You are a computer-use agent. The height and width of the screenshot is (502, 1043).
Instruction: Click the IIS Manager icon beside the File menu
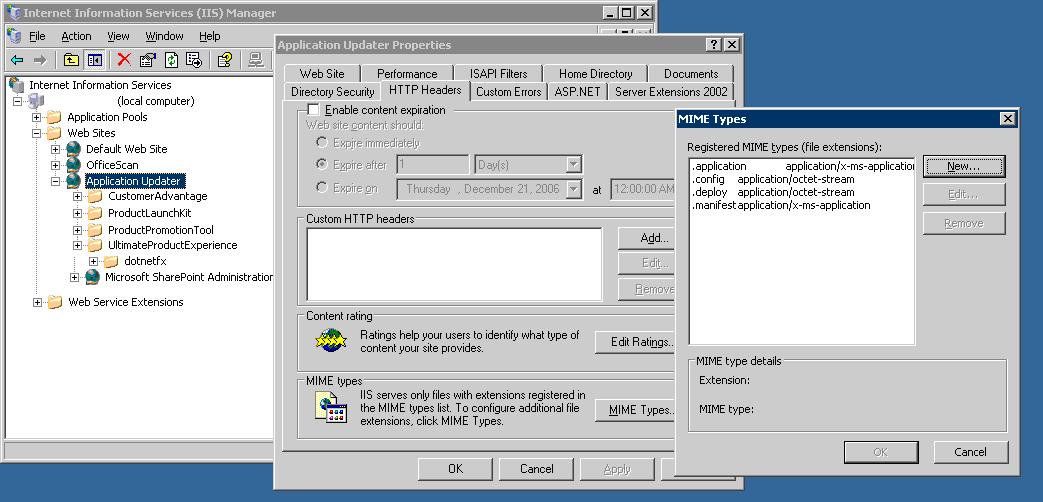(14, 36)
